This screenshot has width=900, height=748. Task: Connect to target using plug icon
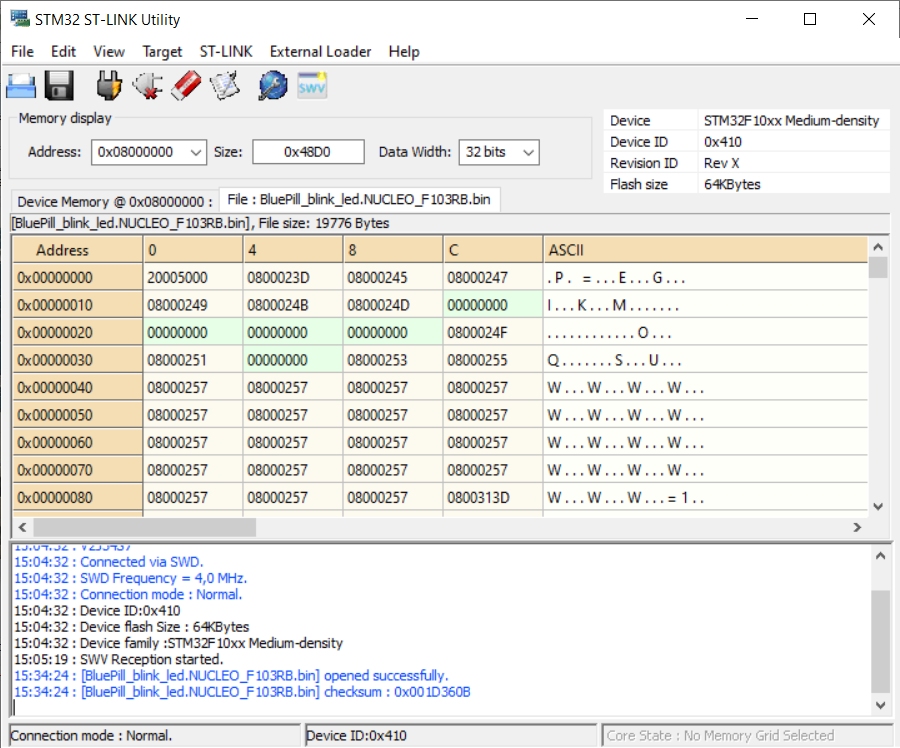coord(109,86)
